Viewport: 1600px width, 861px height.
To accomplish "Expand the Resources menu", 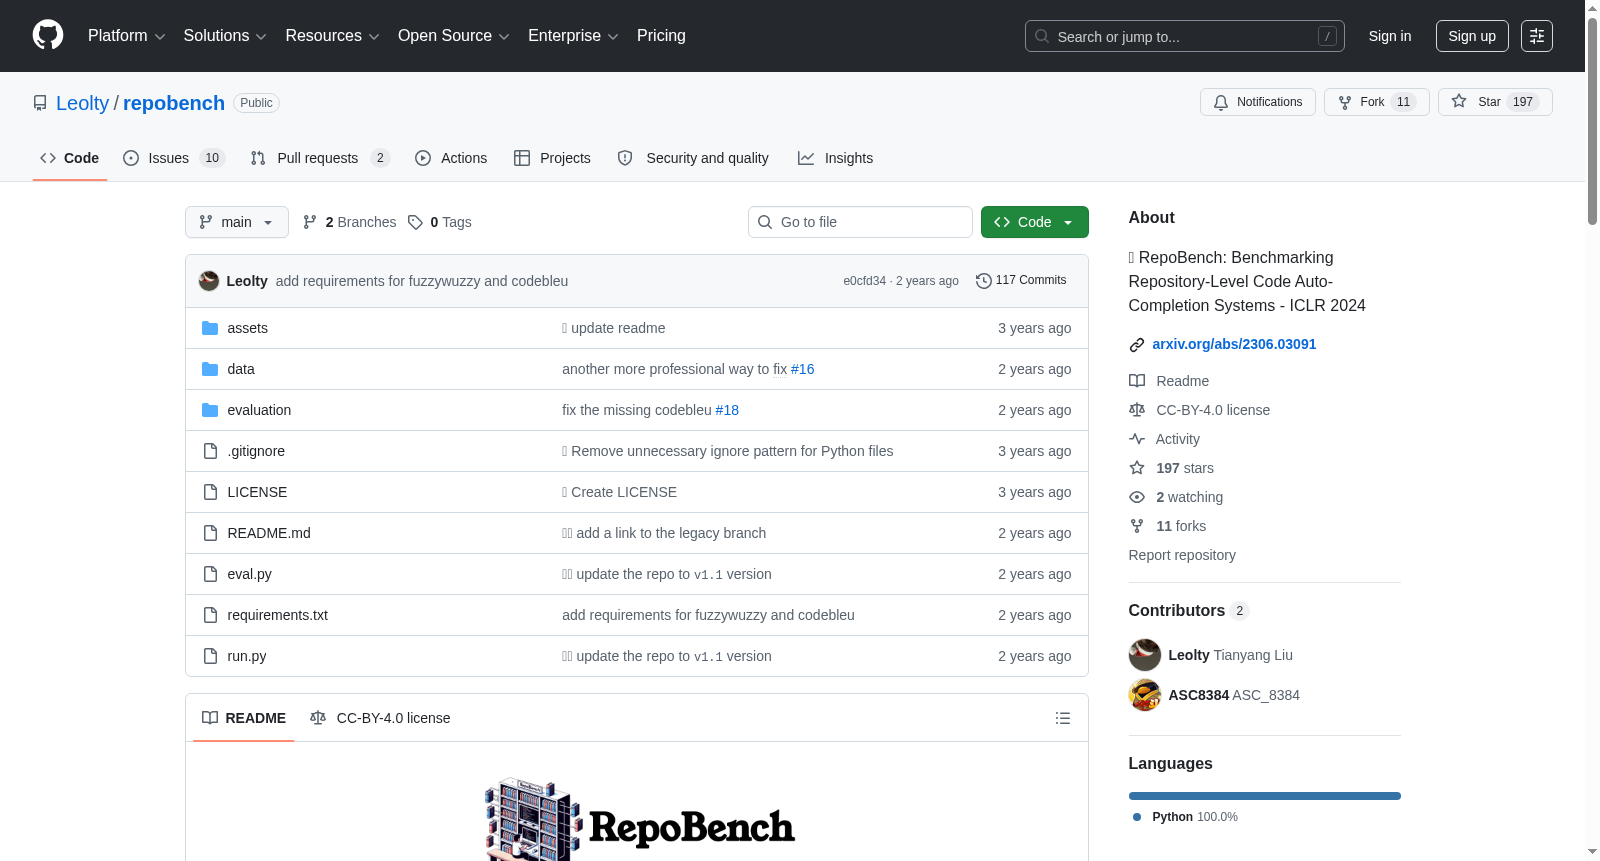I will click(332, 36).
